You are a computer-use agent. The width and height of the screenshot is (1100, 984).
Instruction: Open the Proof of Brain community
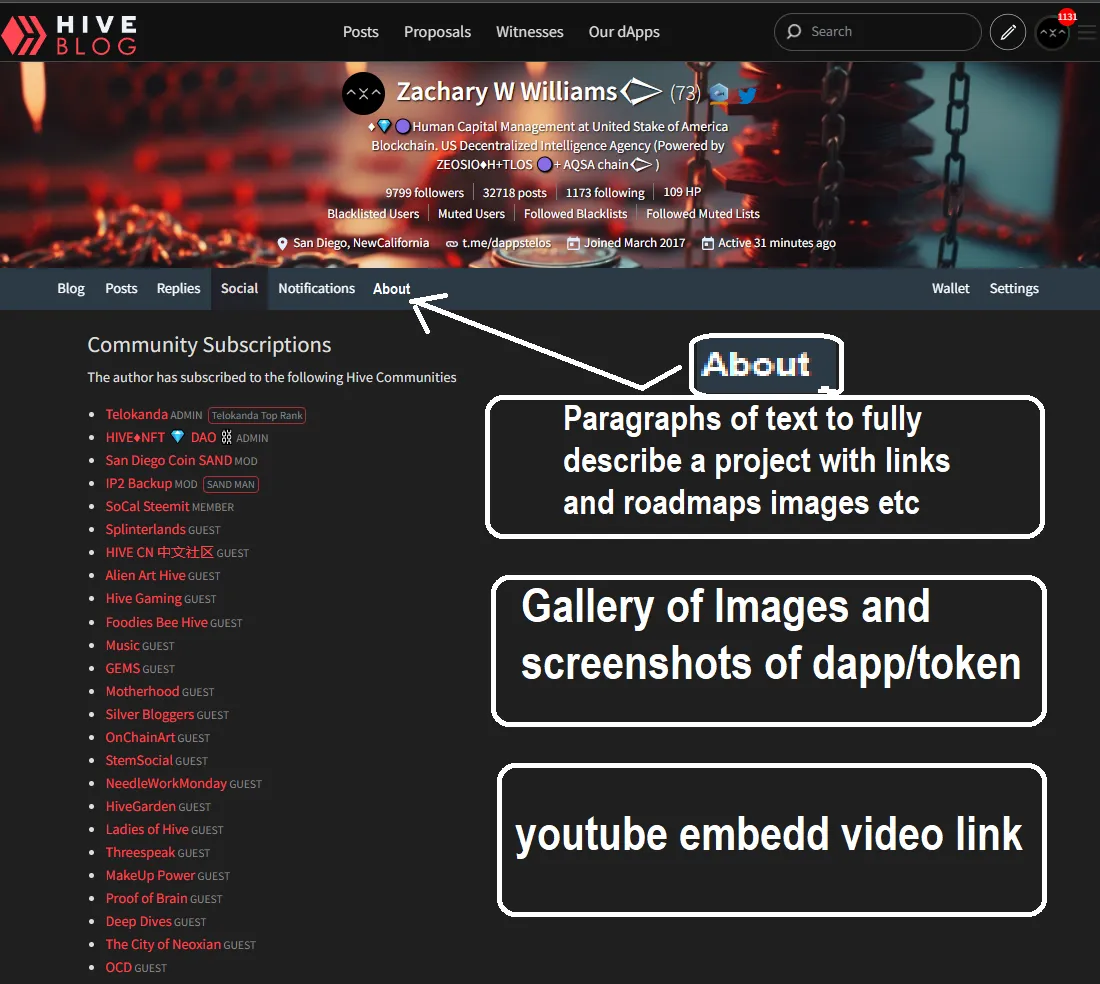pos(147,898)
